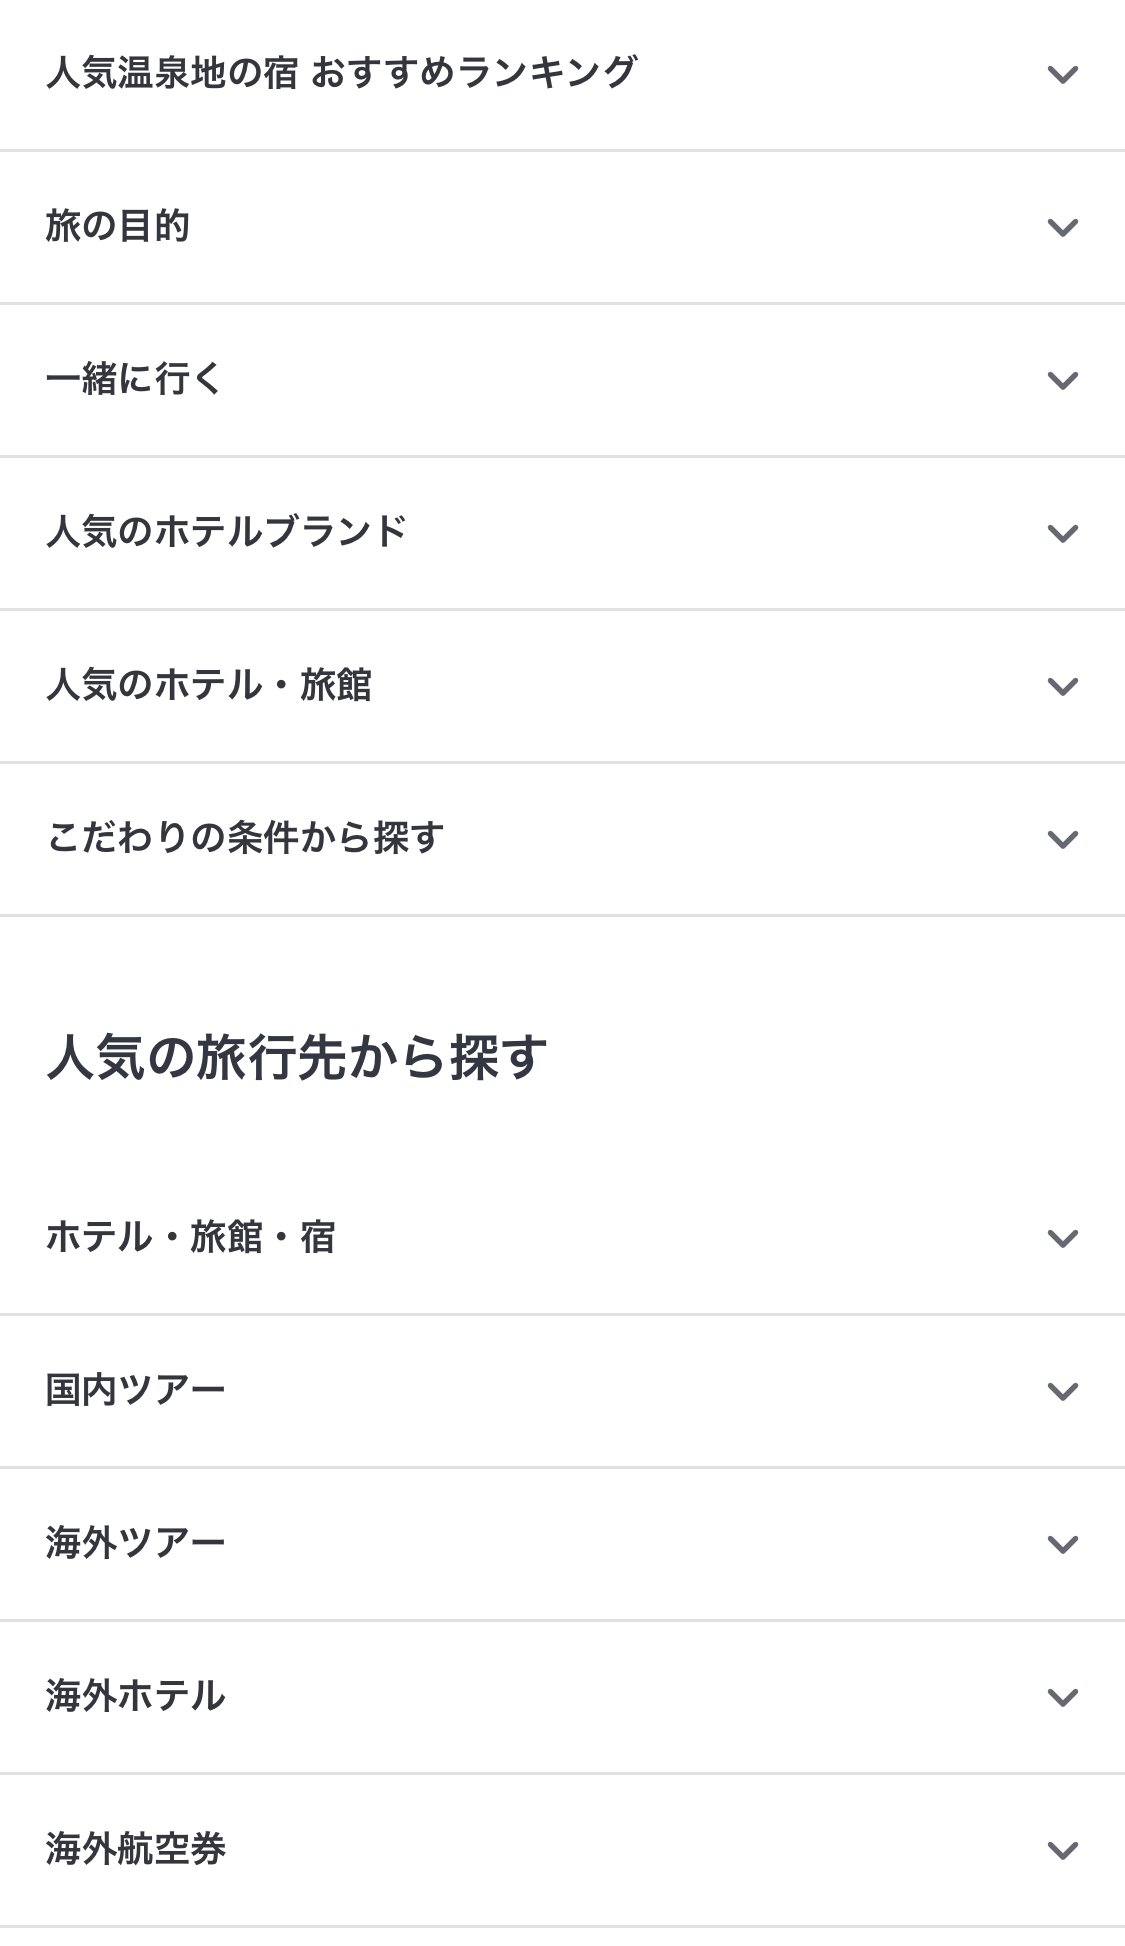Click the 一緒に行く label text

(x=133, y=379)
